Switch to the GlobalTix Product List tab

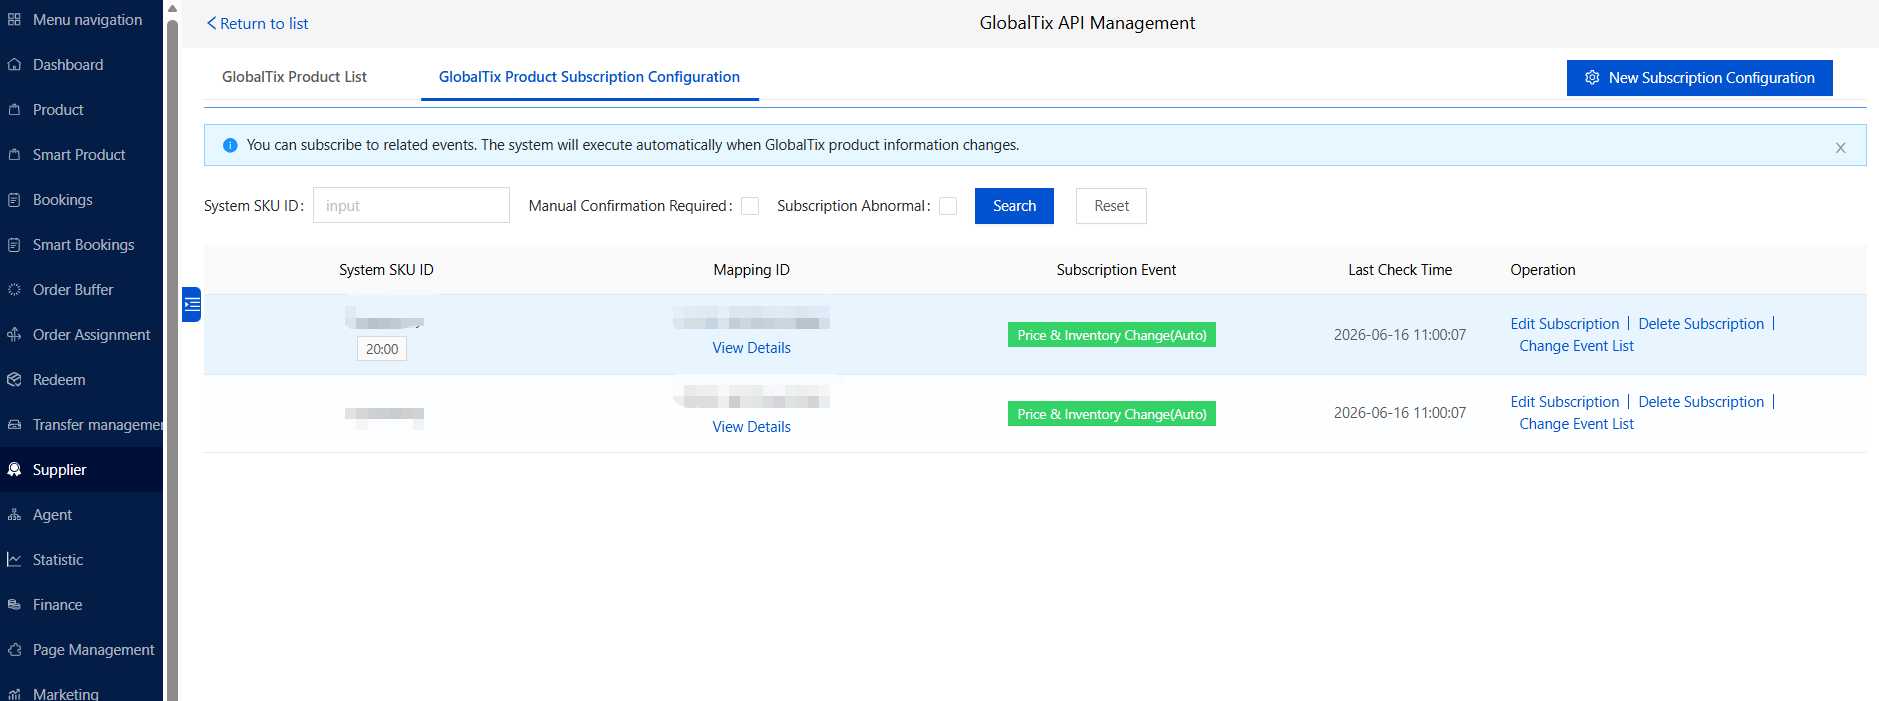294,77
